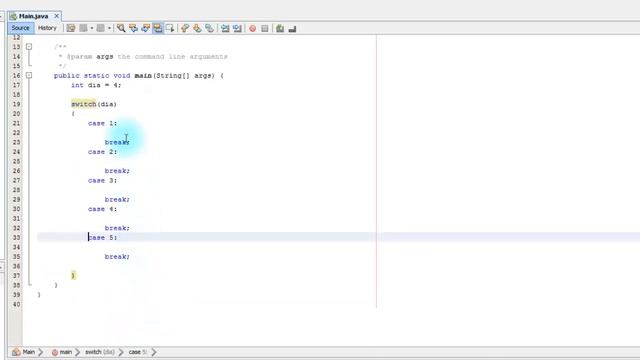Click line number 19 in the gutter
The height and width of the screenshot is (360, 640).
pyautogui.click(x=16, y=104)
